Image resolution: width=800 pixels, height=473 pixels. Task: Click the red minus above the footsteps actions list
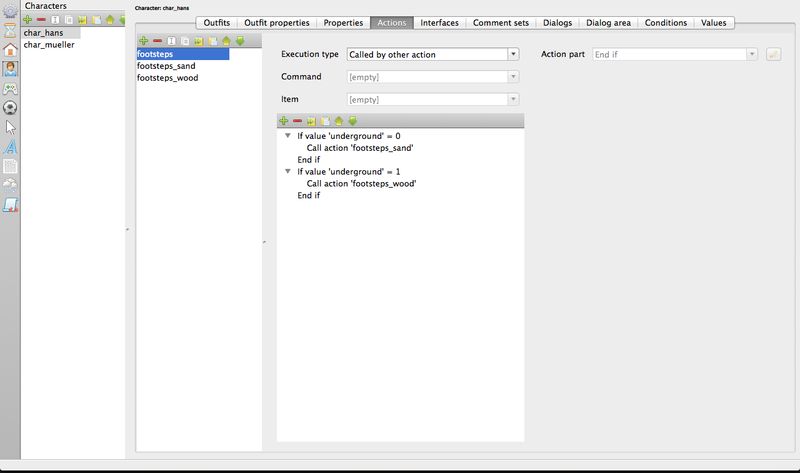(x=157, y=40)
